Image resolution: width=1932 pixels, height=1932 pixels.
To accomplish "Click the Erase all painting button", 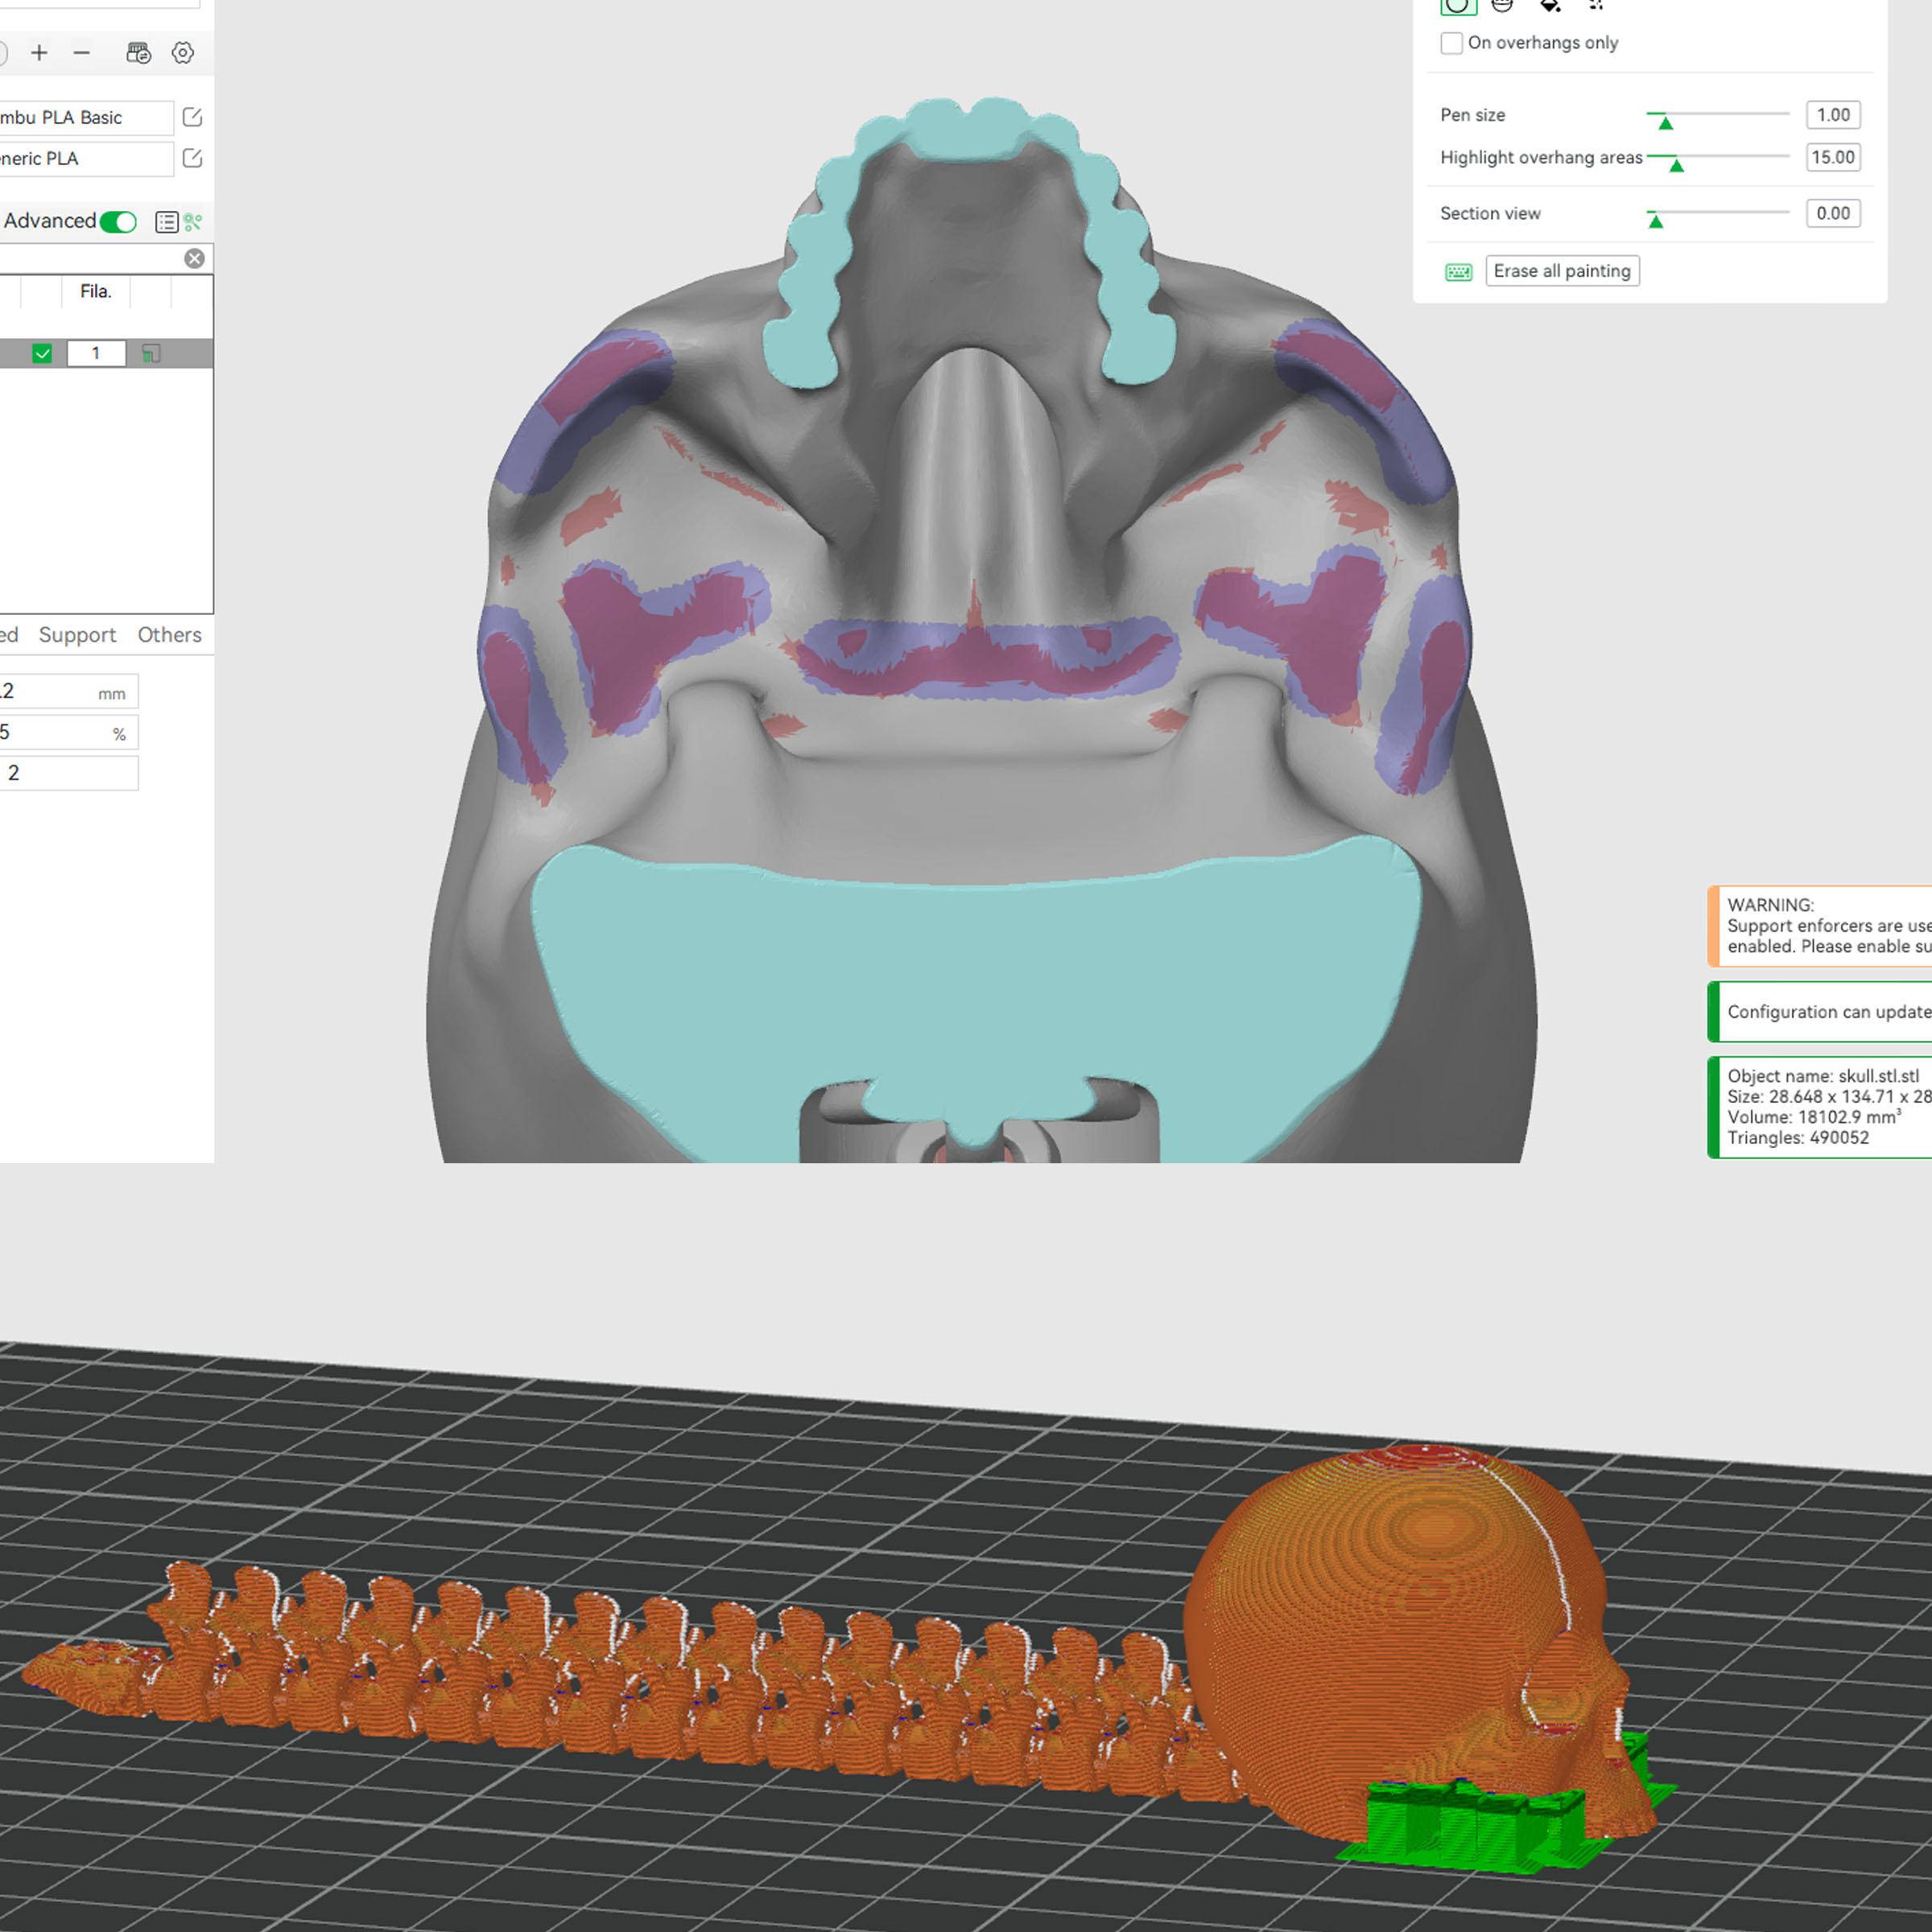I will (1562, 271).
